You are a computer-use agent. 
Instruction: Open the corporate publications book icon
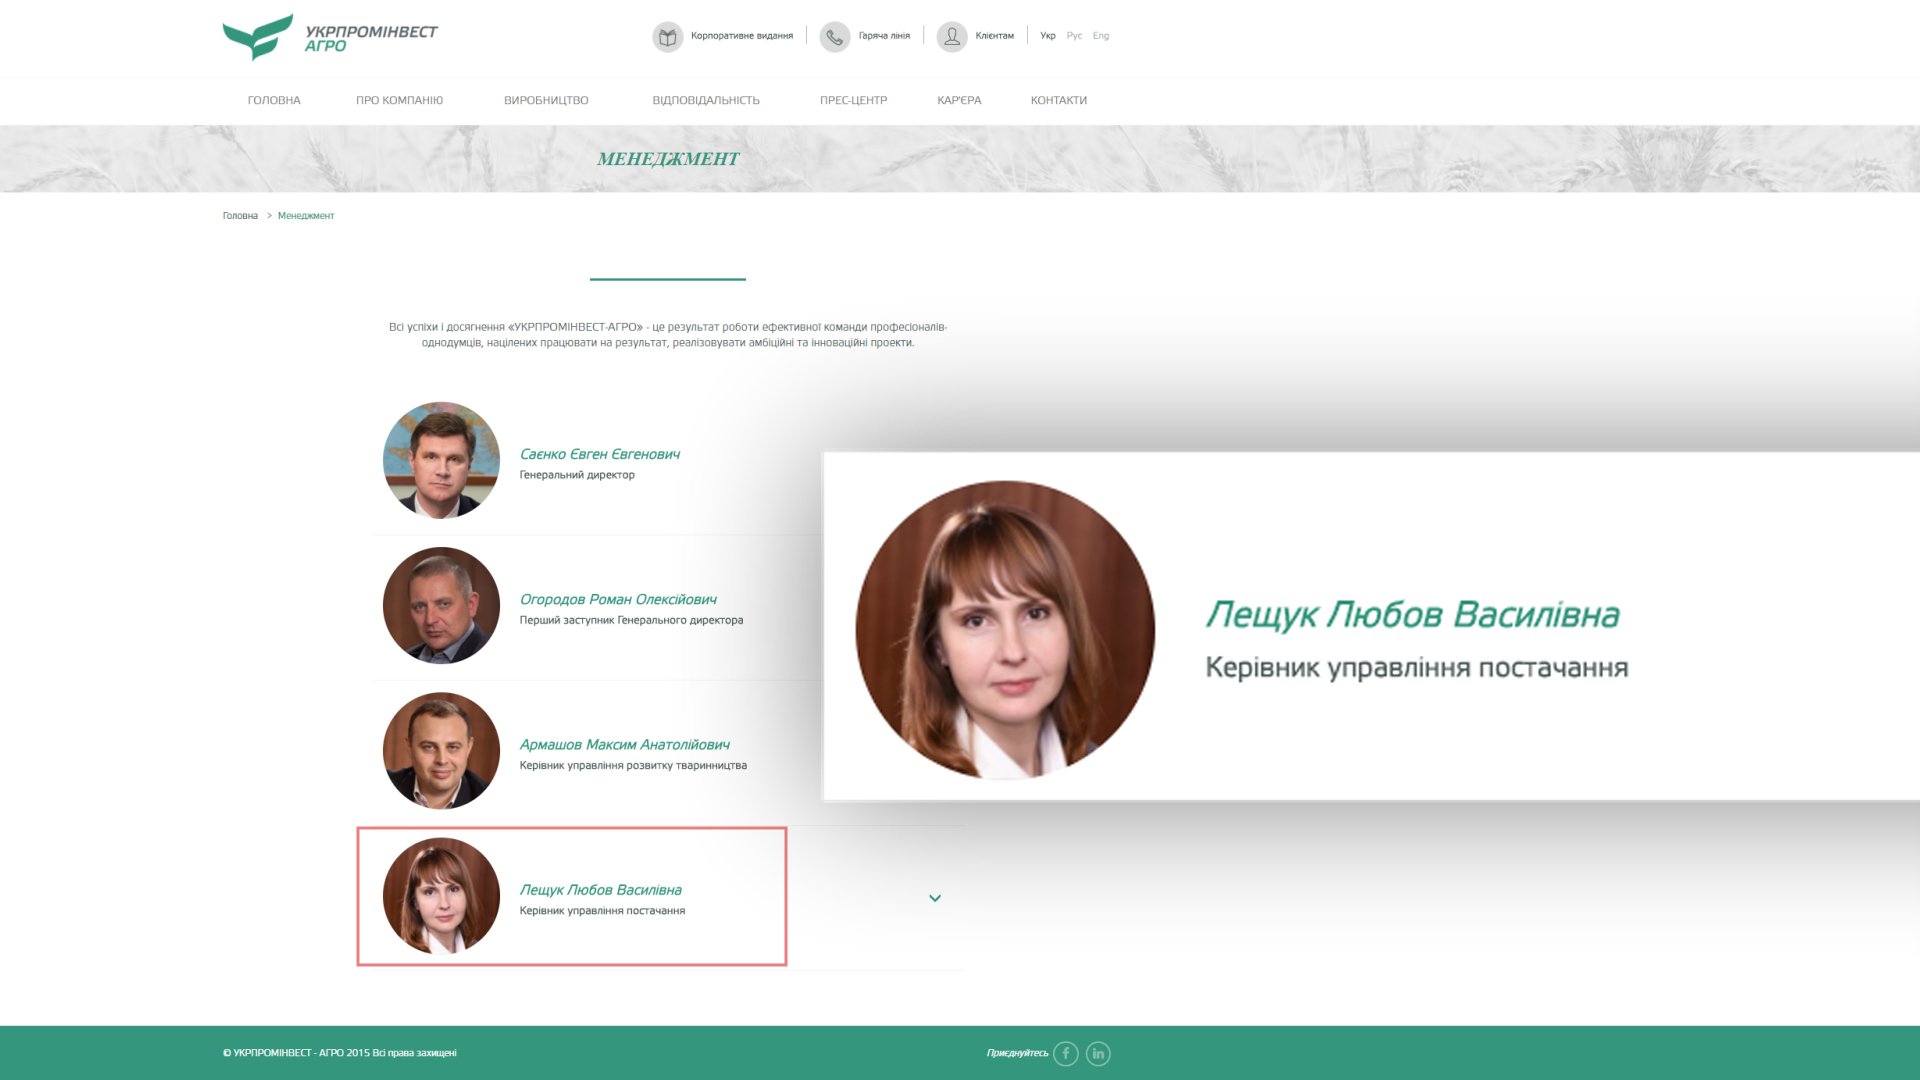pos(667,37)
